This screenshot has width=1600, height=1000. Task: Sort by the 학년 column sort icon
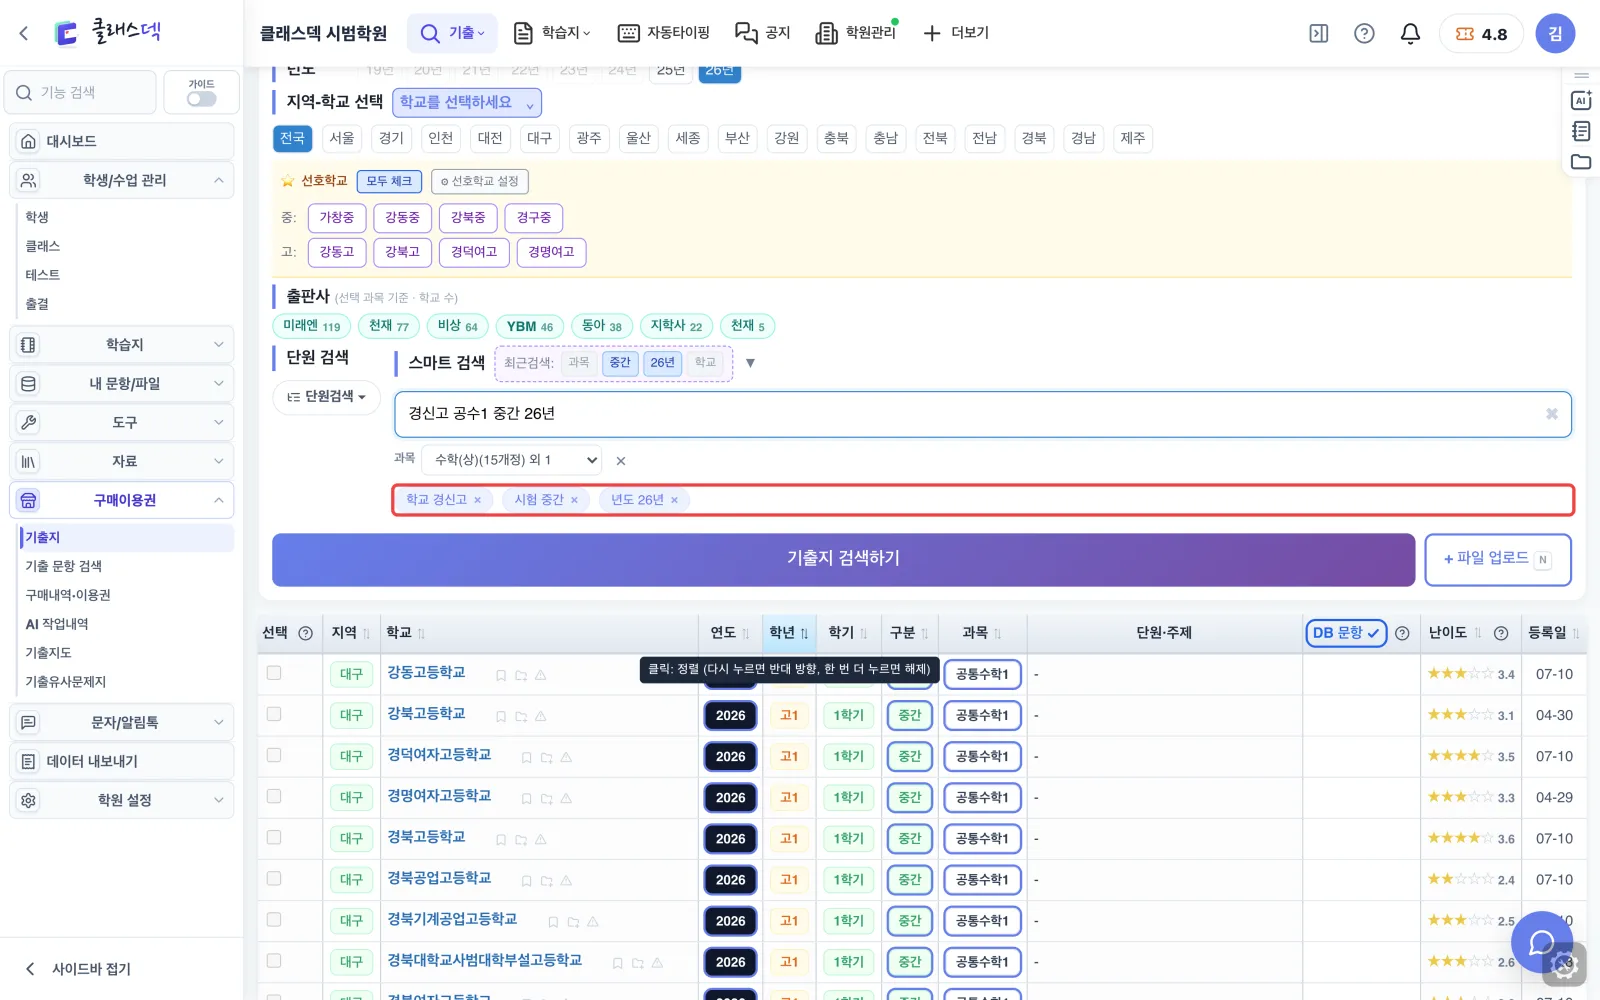click(x=804, y=633)
